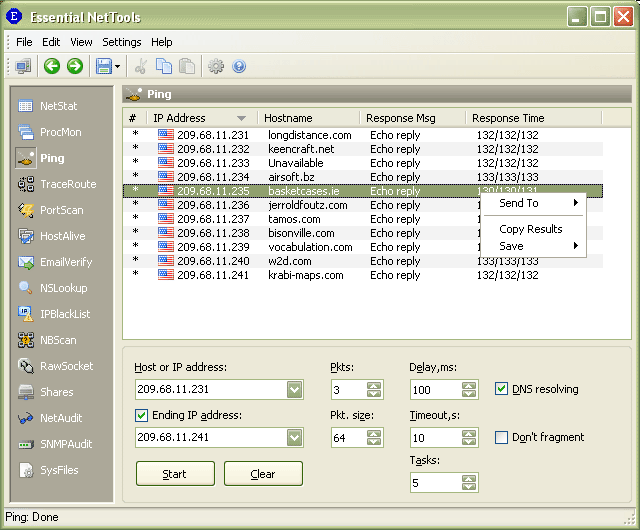Adjust the Tasks spinner arrows

click(x=469, y=483)
